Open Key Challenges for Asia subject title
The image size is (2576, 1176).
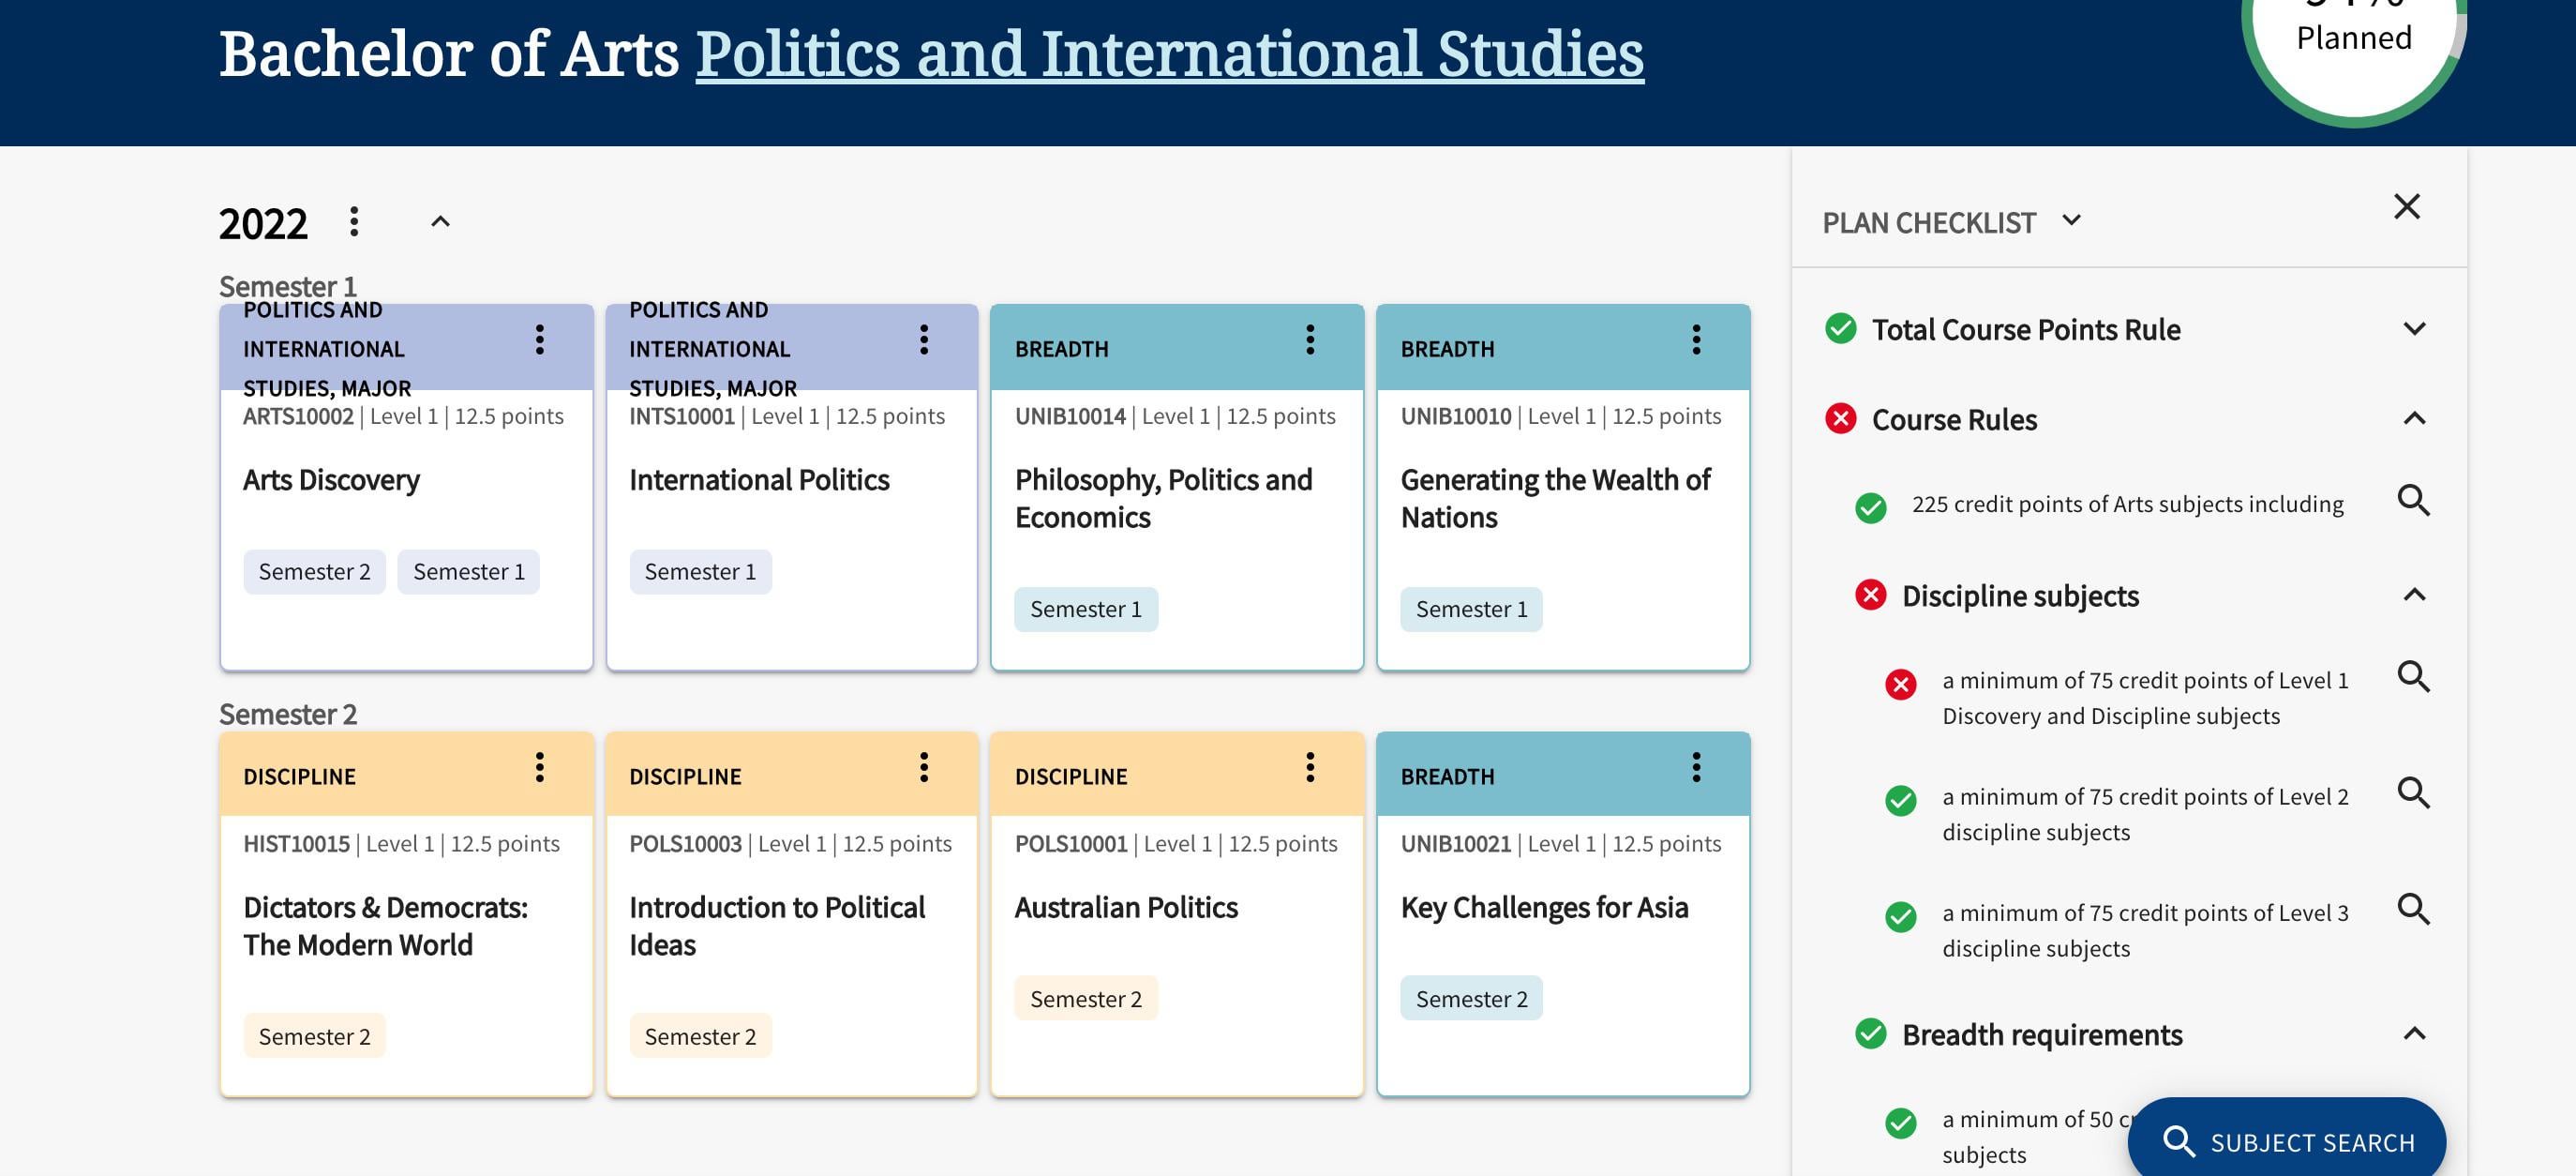click(1544, 908)
